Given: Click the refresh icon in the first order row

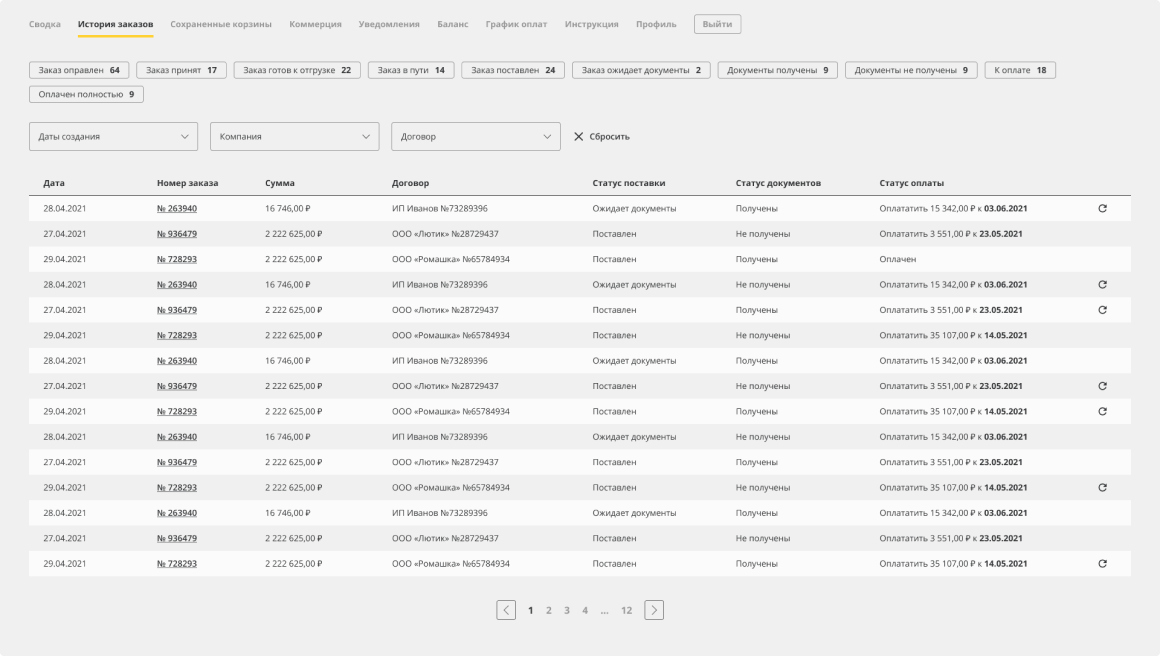Looking at the screenshot, I should click(x=1102, y=209).
